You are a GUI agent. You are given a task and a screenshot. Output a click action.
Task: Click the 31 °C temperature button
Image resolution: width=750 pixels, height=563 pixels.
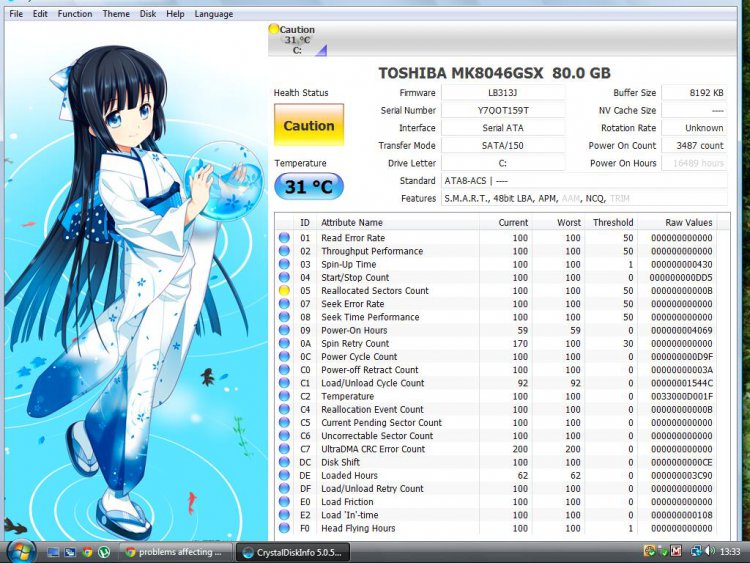coord(309,187)
